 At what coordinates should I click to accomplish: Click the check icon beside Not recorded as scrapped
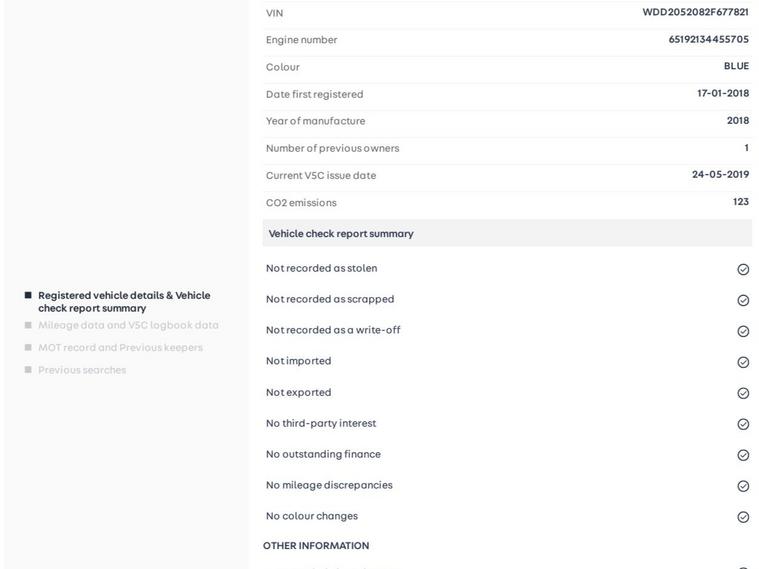(743, 300)
